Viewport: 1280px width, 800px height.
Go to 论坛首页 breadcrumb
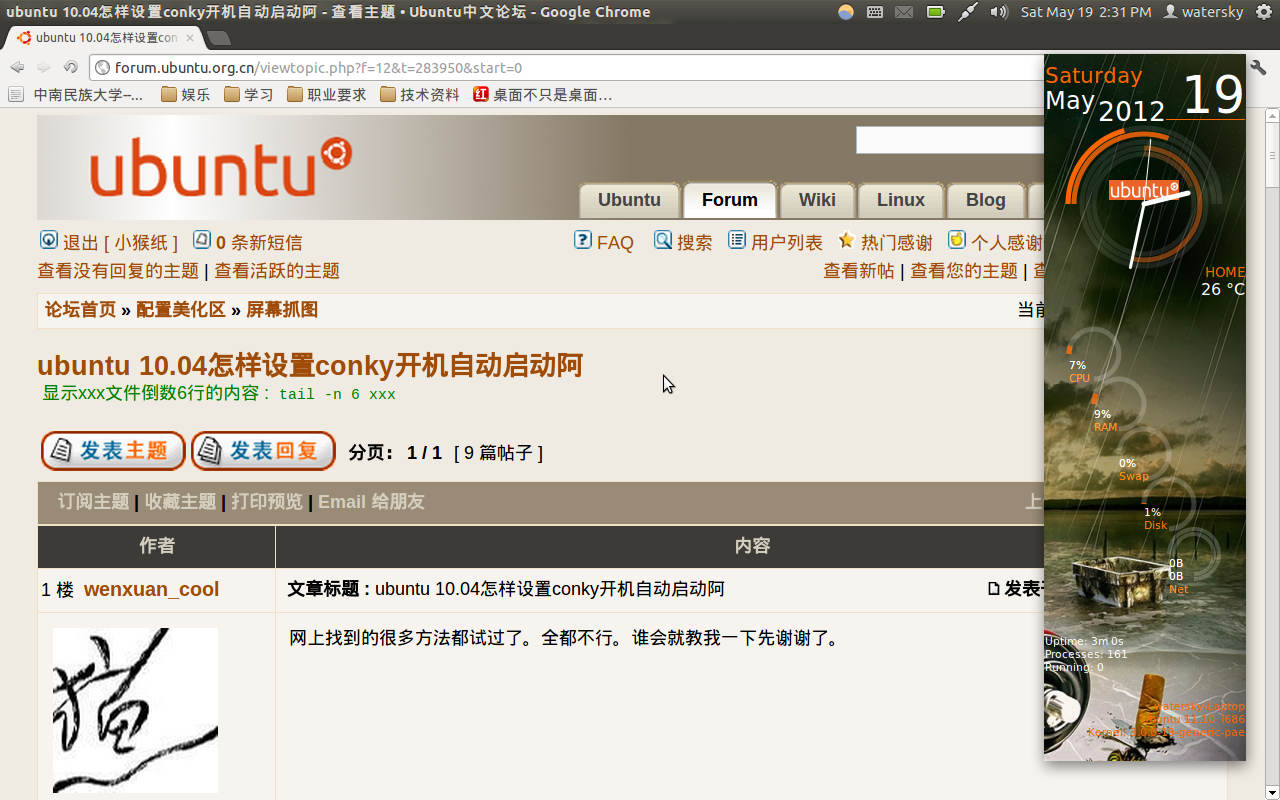coord(80,310)
